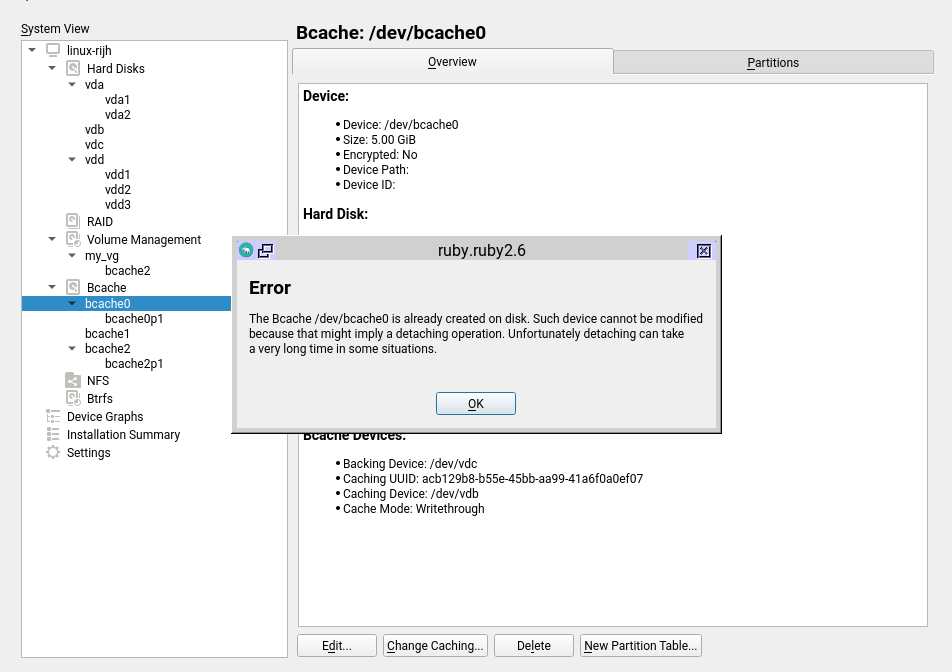Click the NFS share icon

click(73, 381)
